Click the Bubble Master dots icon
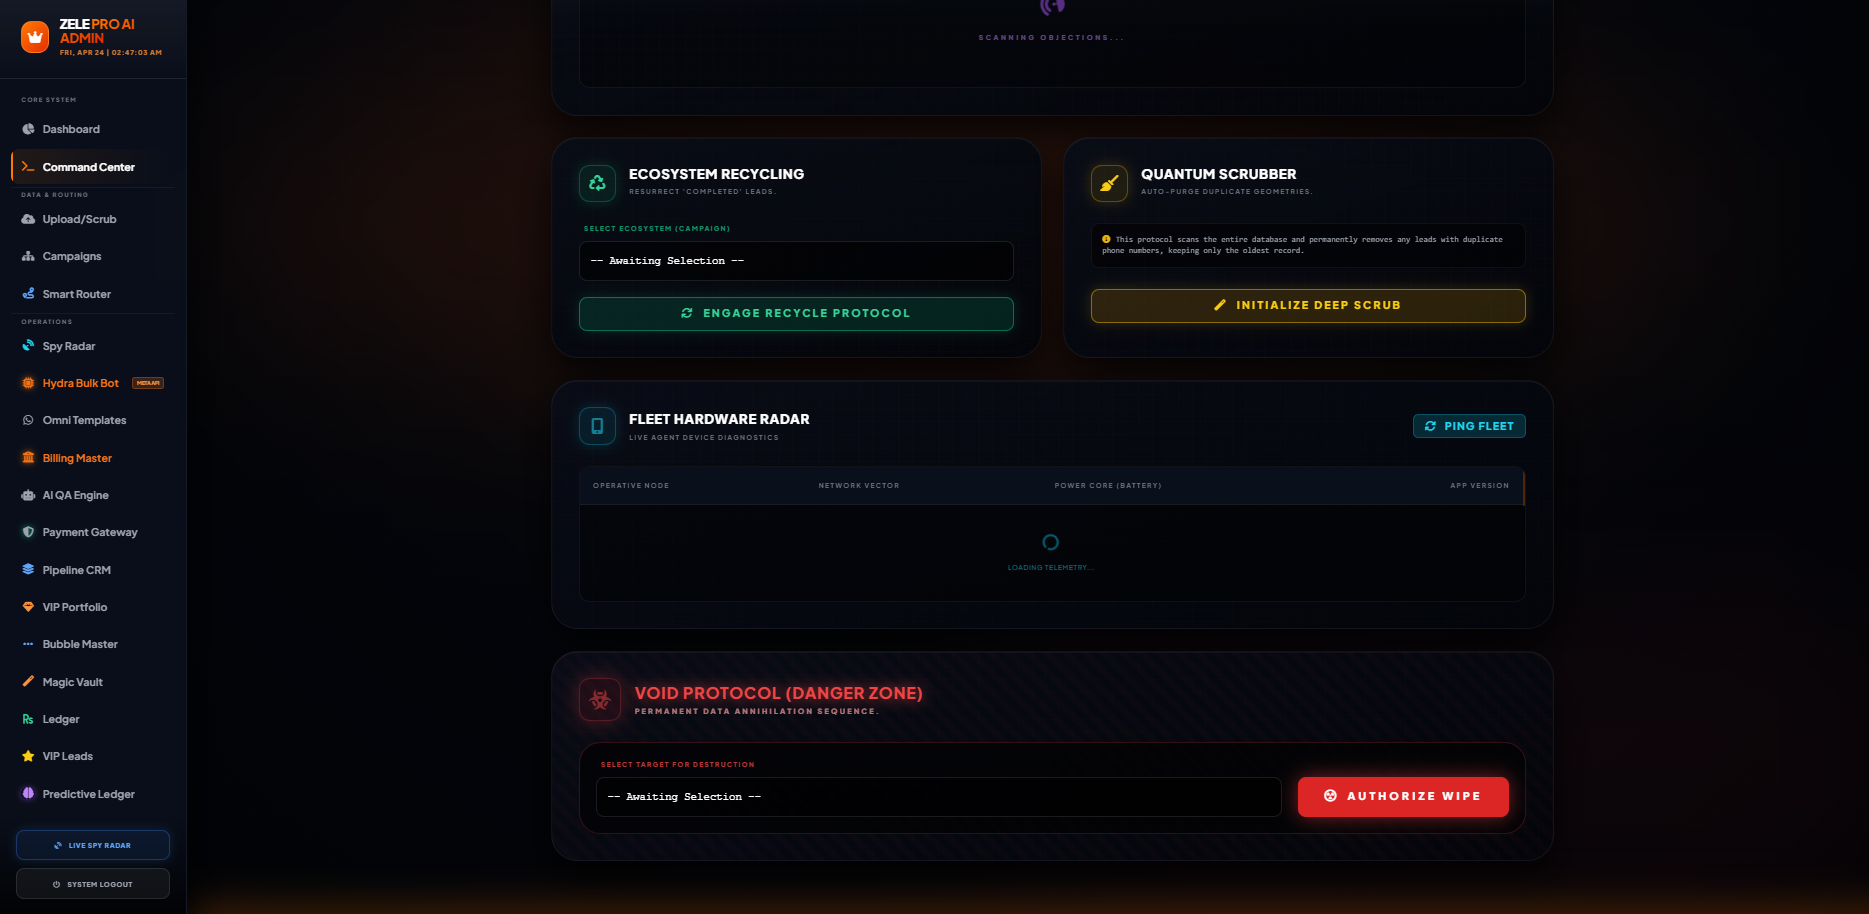Image resolution: width=1869 pixels, height=914 pixels. [28, 644]
